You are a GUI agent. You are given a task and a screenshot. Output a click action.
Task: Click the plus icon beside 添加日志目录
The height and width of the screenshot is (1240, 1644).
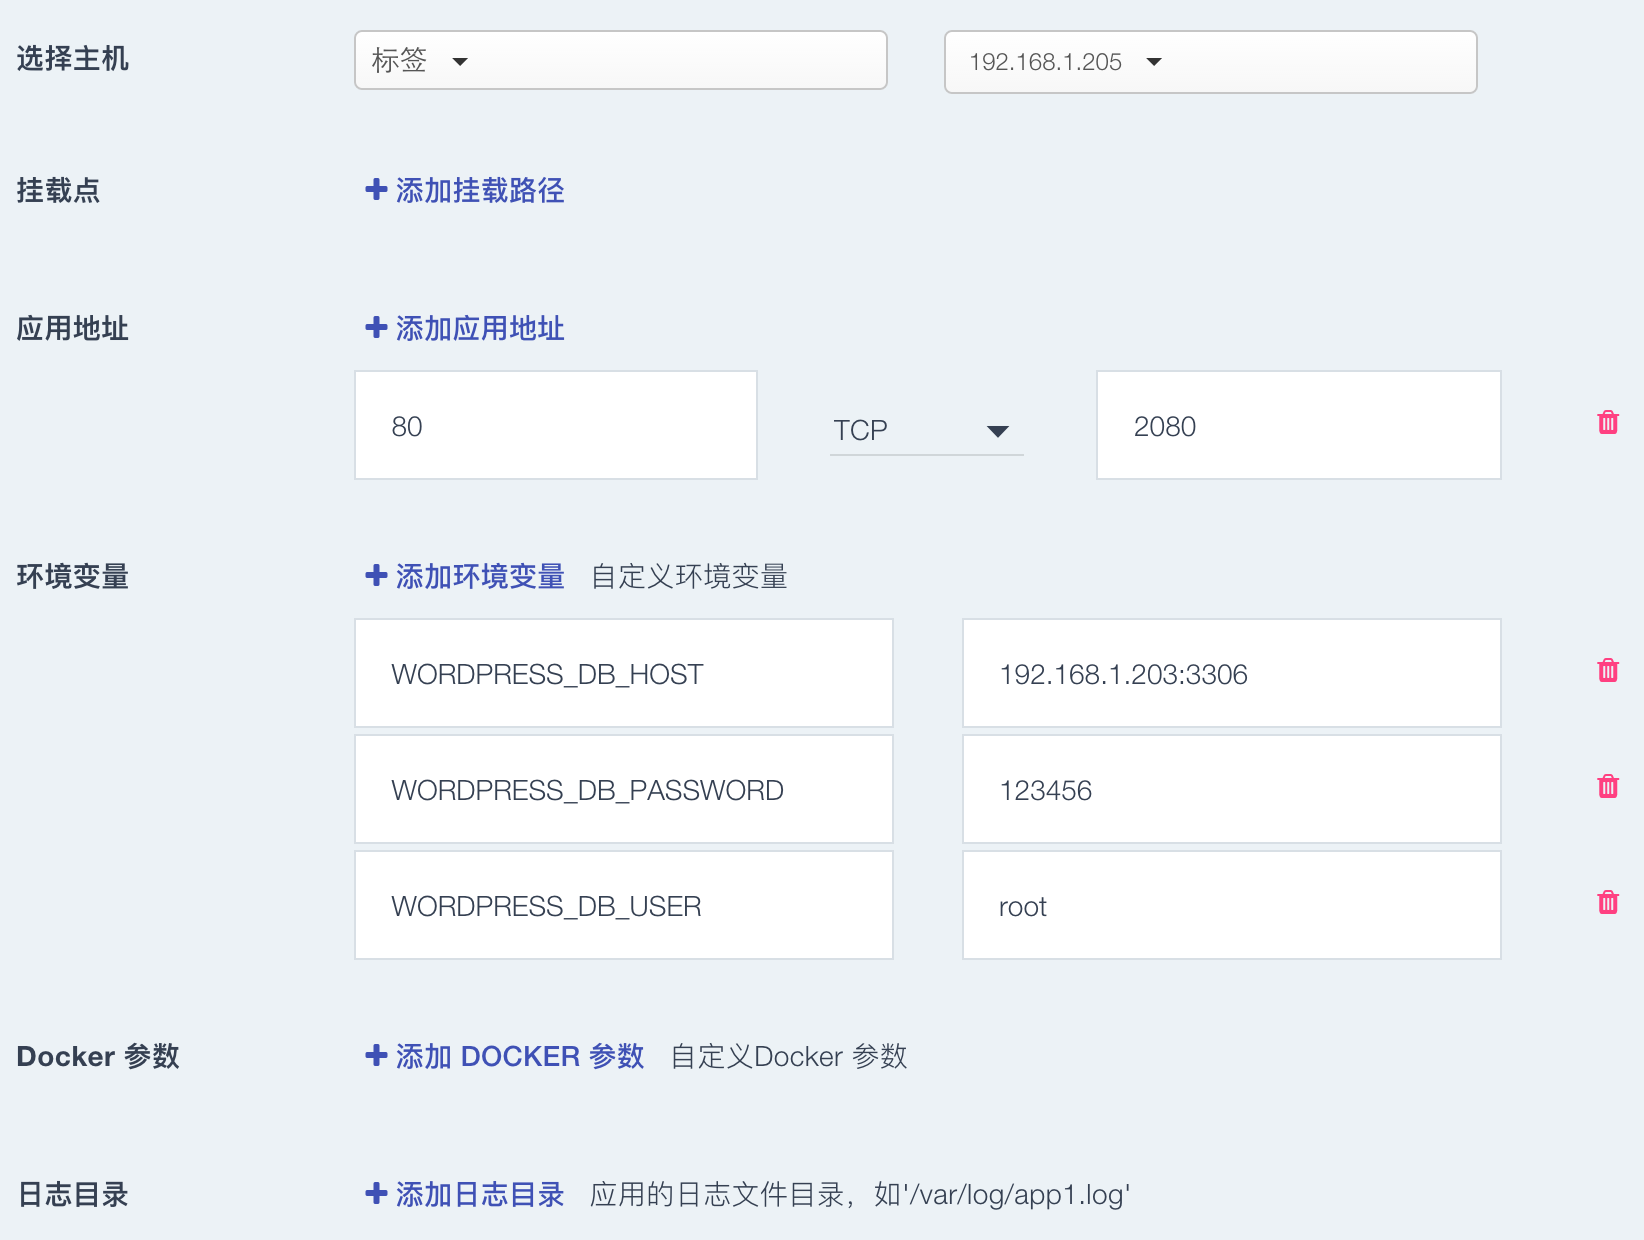pyautogui.click(x=376, y=1193)
